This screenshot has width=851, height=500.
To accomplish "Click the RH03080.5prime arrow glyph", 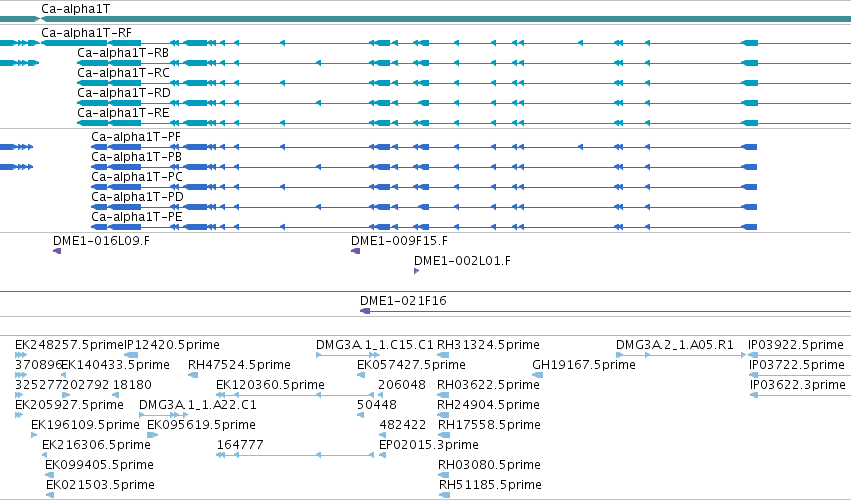I will (x=444, y=475).
